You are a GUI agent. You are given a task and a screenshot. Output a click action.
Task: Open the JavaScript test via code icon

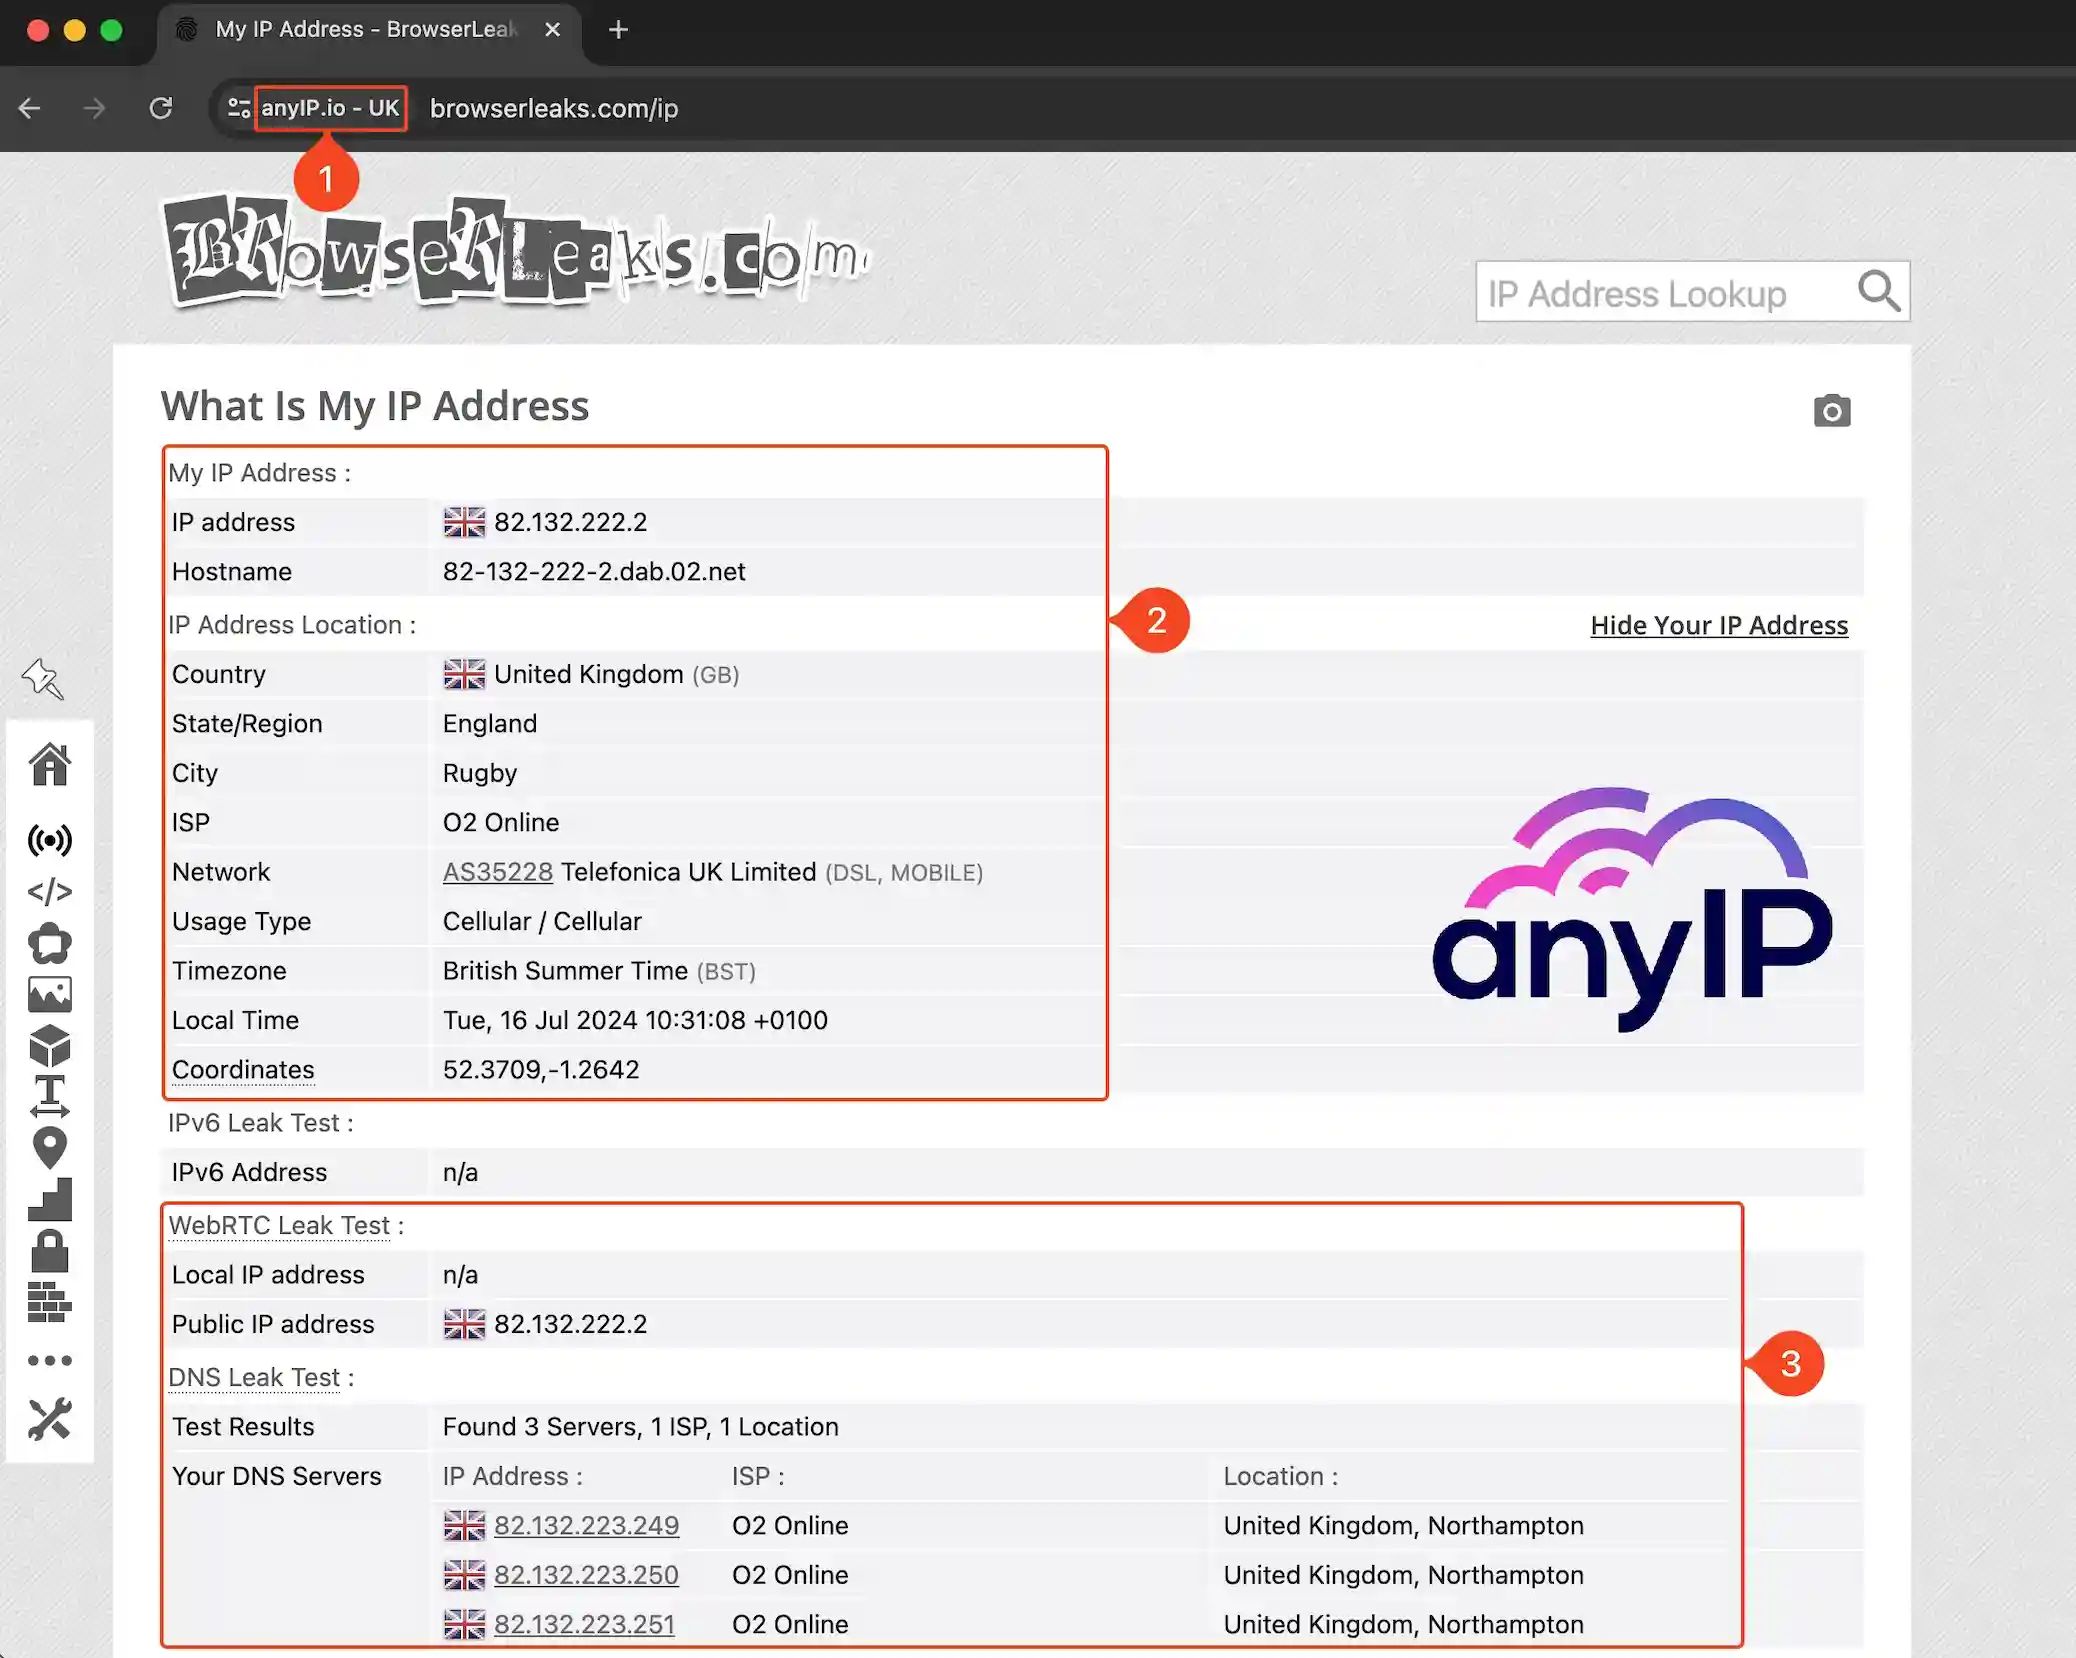tap(52, 890)
